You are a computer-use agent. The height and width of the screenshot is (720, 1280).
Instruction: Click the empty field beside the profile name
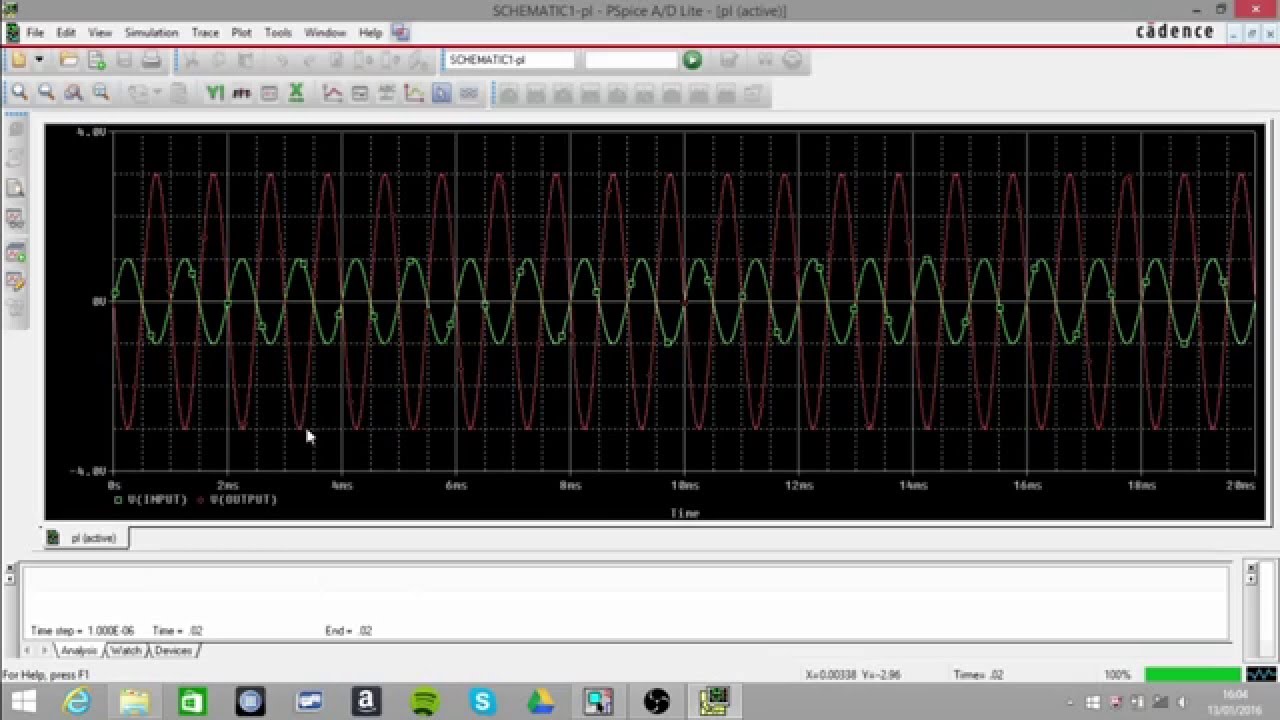(631, 60)
